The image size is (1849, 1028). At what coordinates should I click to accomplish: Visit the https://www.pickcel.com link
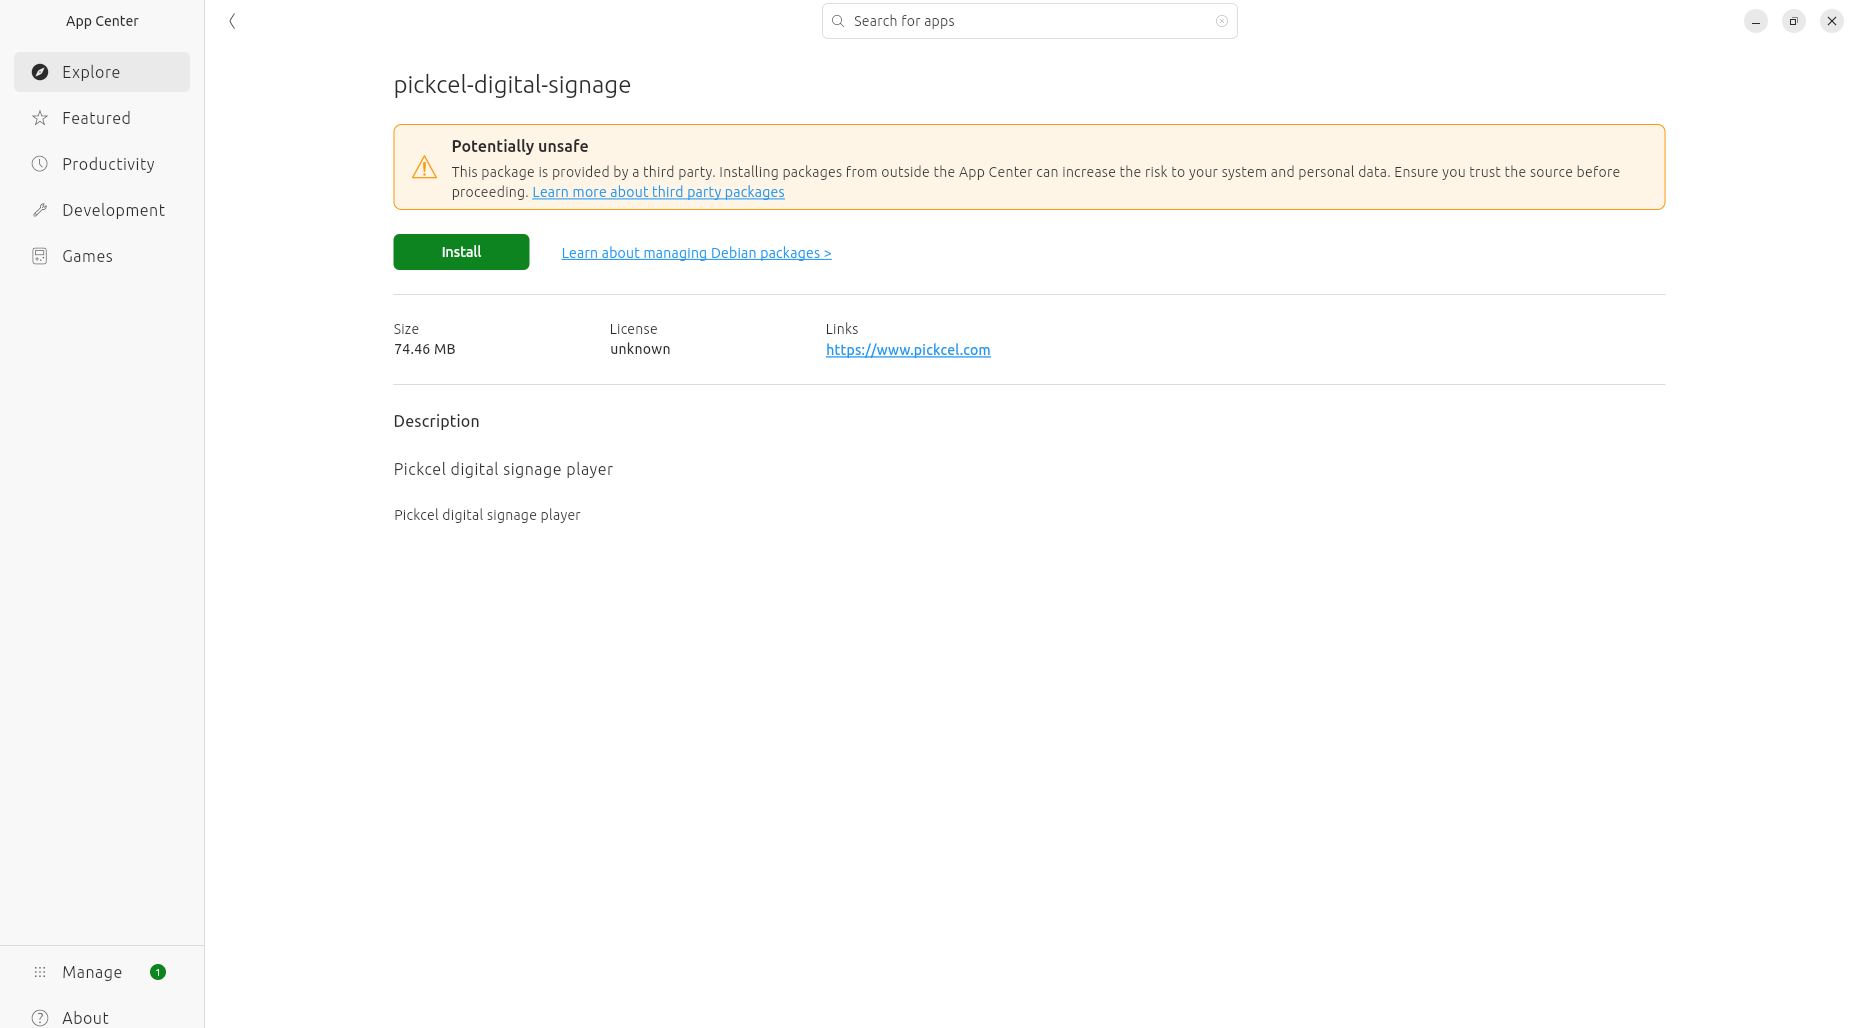coord(908,350)
